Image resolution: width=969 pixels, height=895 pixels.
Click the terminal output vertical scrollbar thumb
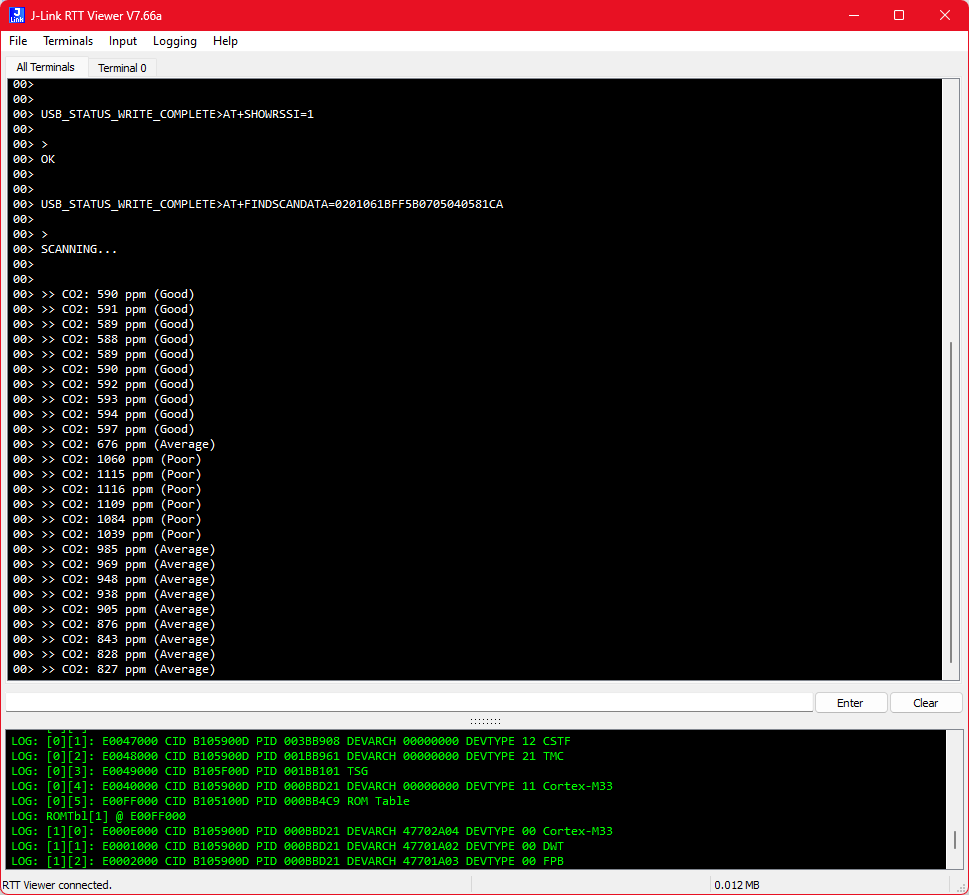951,500
